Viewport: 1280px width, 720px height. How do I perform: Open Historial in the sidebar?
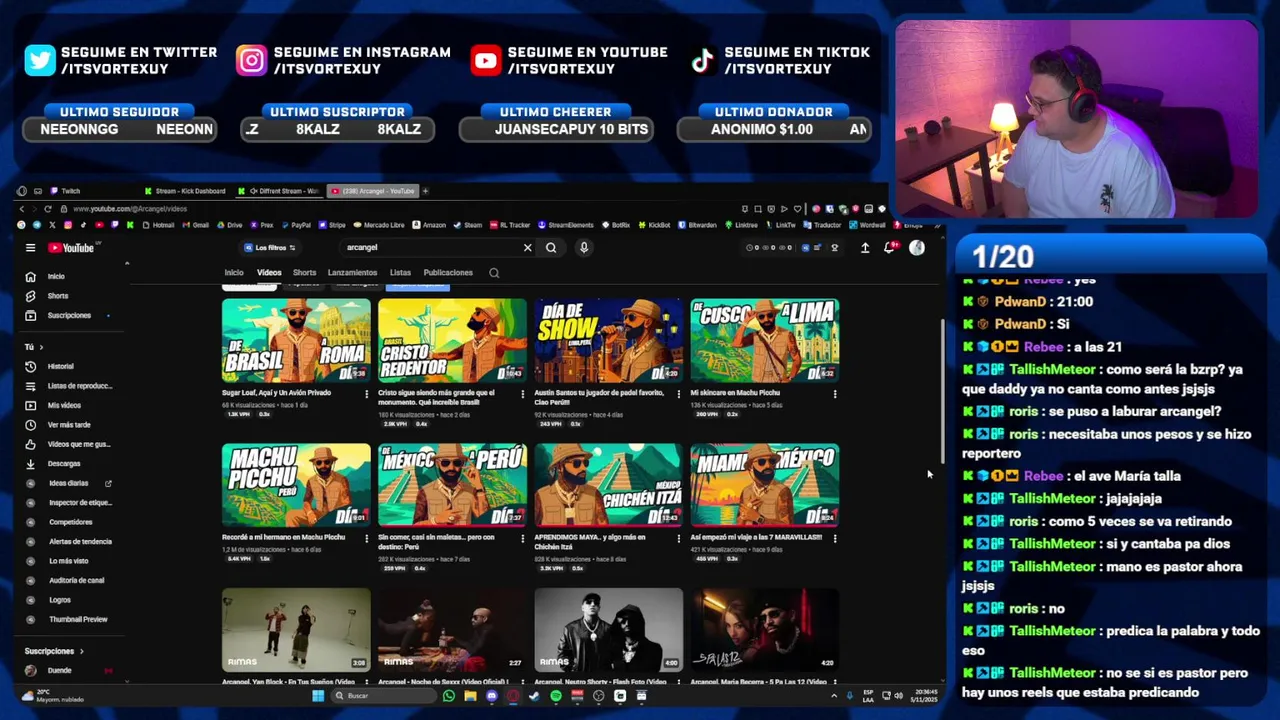click(70, 367)
